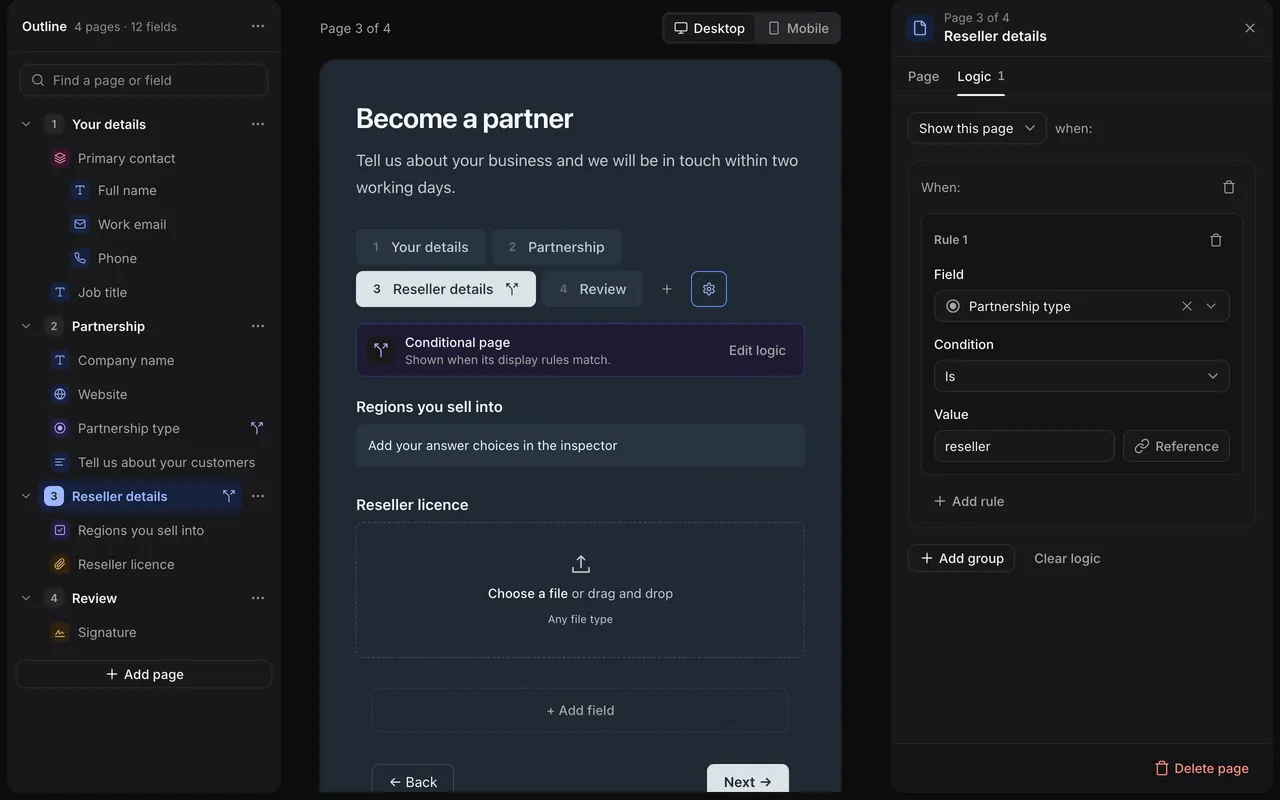
Task: Collapse the Your details page in the outline
Action: pos(26,124)
